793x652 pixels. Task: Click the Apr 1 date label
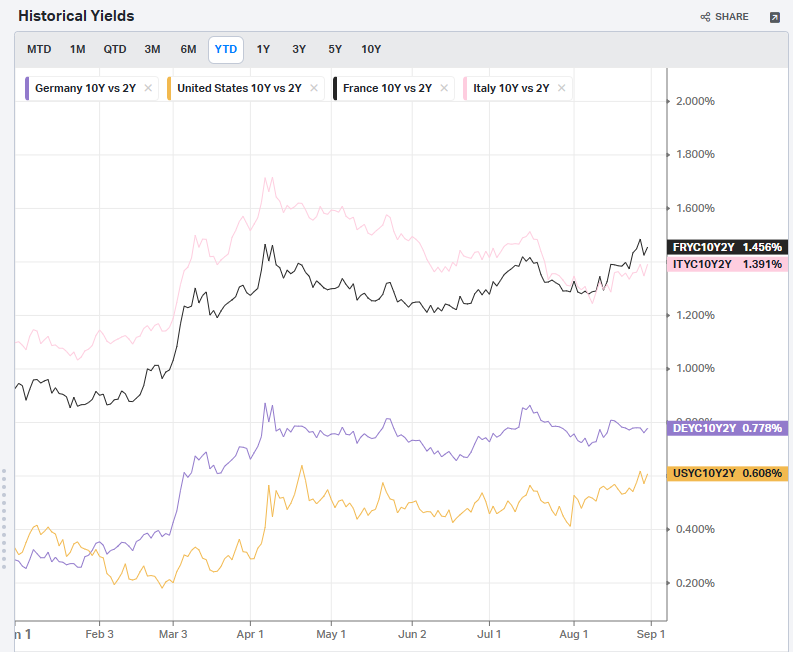coord(250,634)
